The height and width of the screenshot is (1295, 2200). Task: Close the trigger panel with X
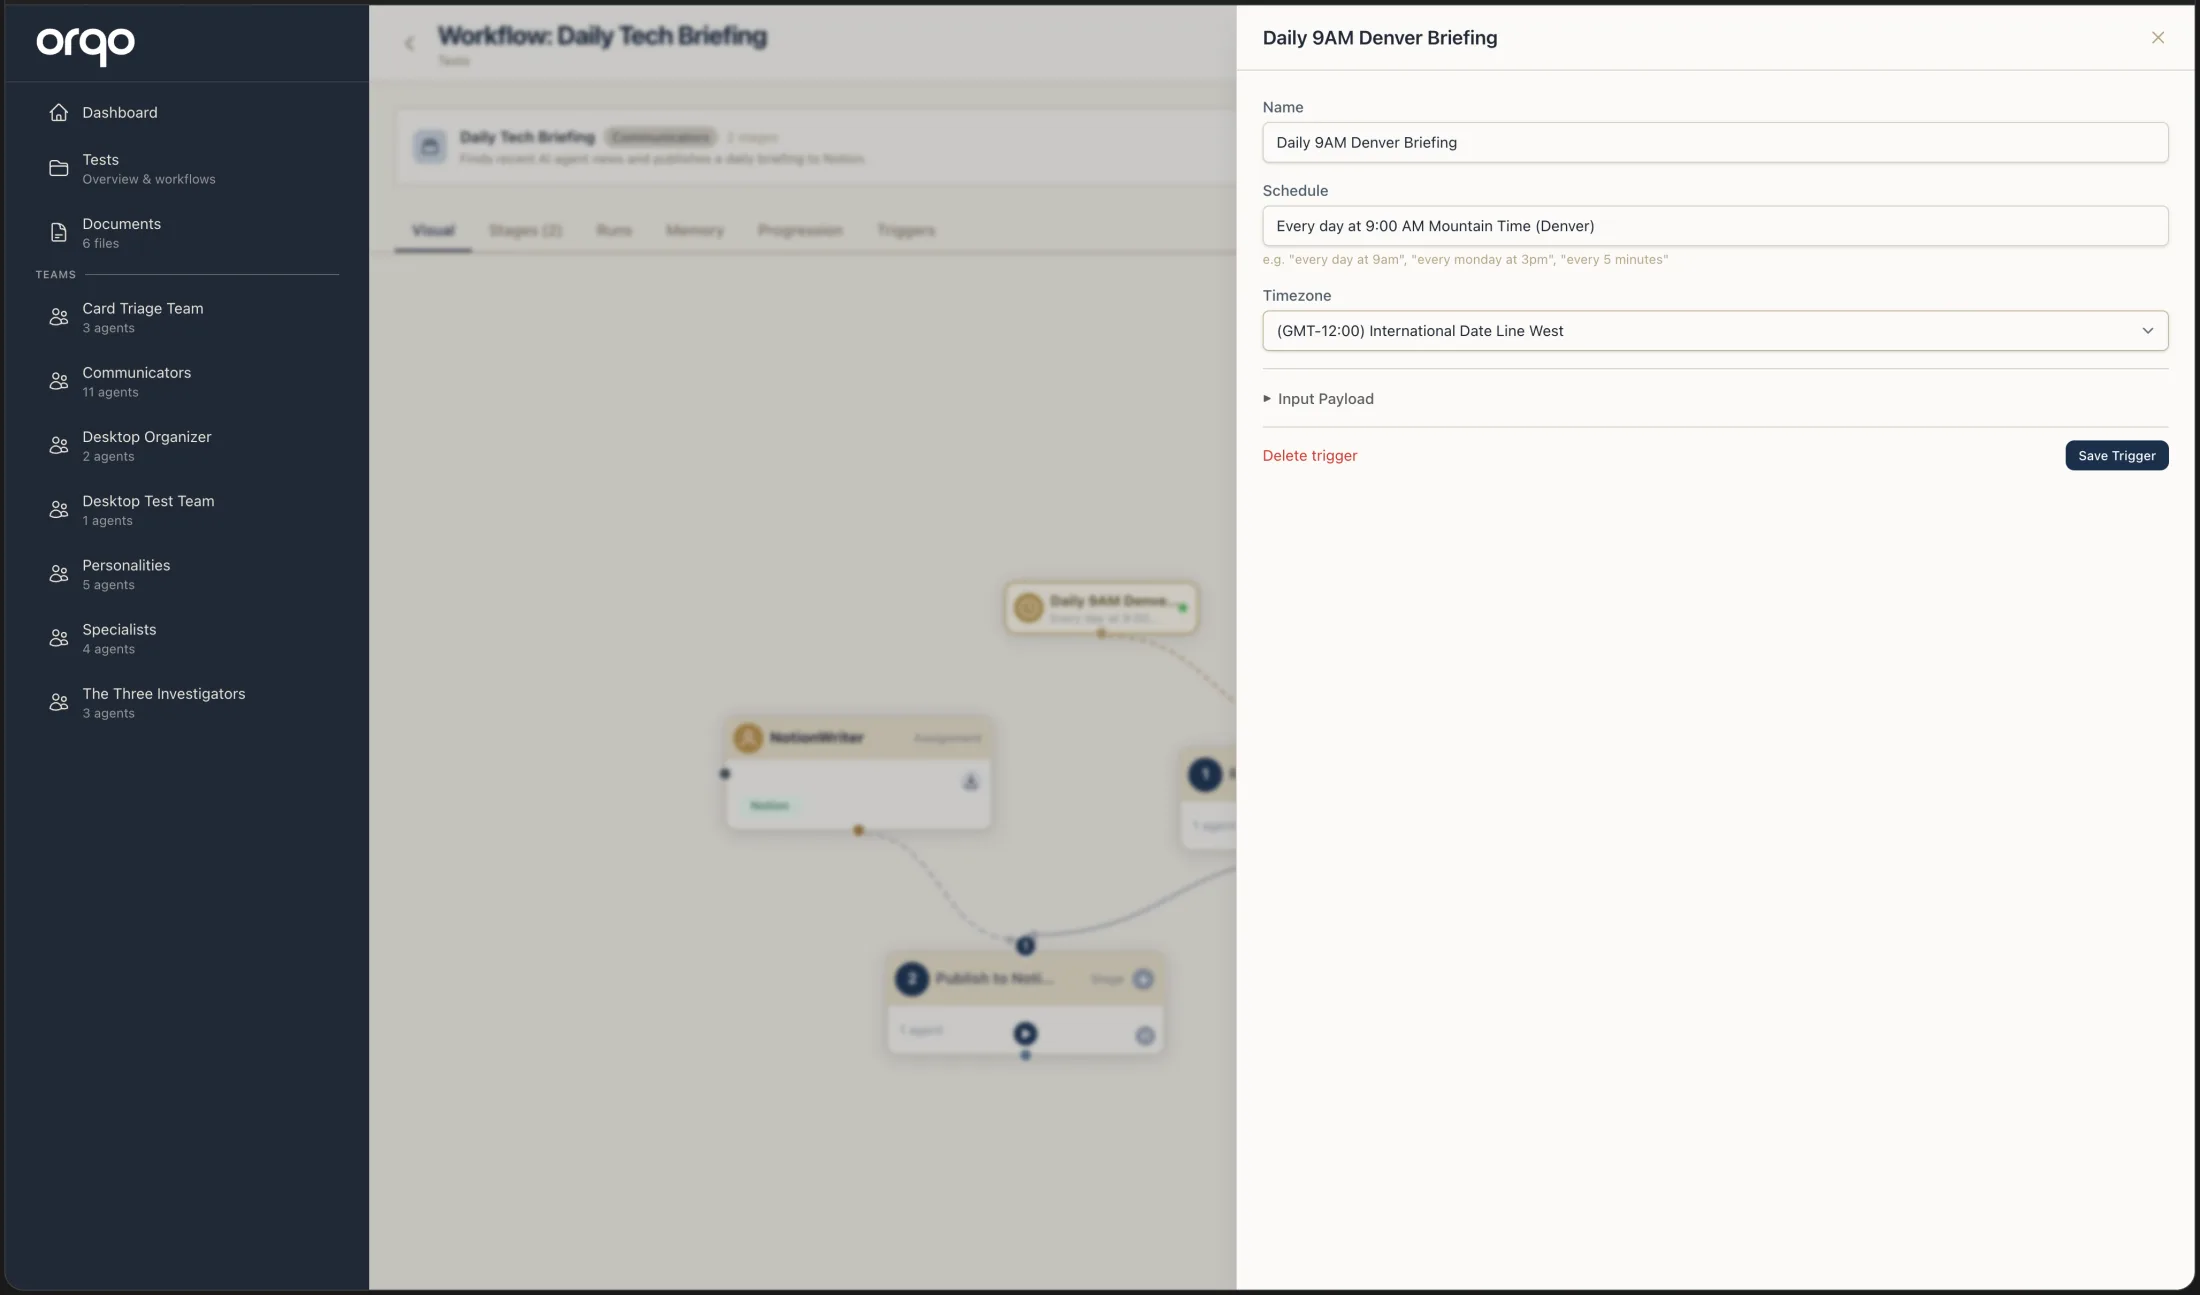click(2158, 37)
